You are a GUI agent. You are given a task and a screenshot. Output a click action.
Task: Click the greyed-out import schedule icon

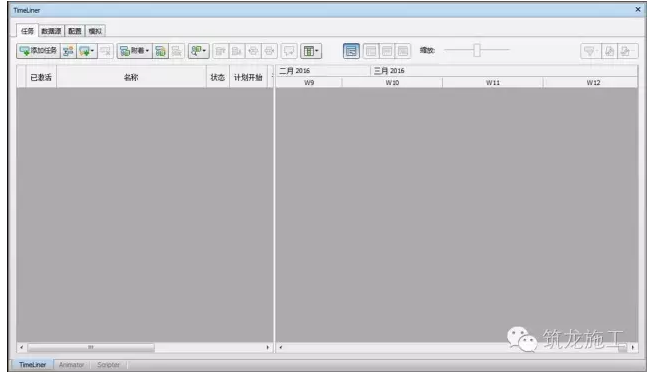point(609,51)
